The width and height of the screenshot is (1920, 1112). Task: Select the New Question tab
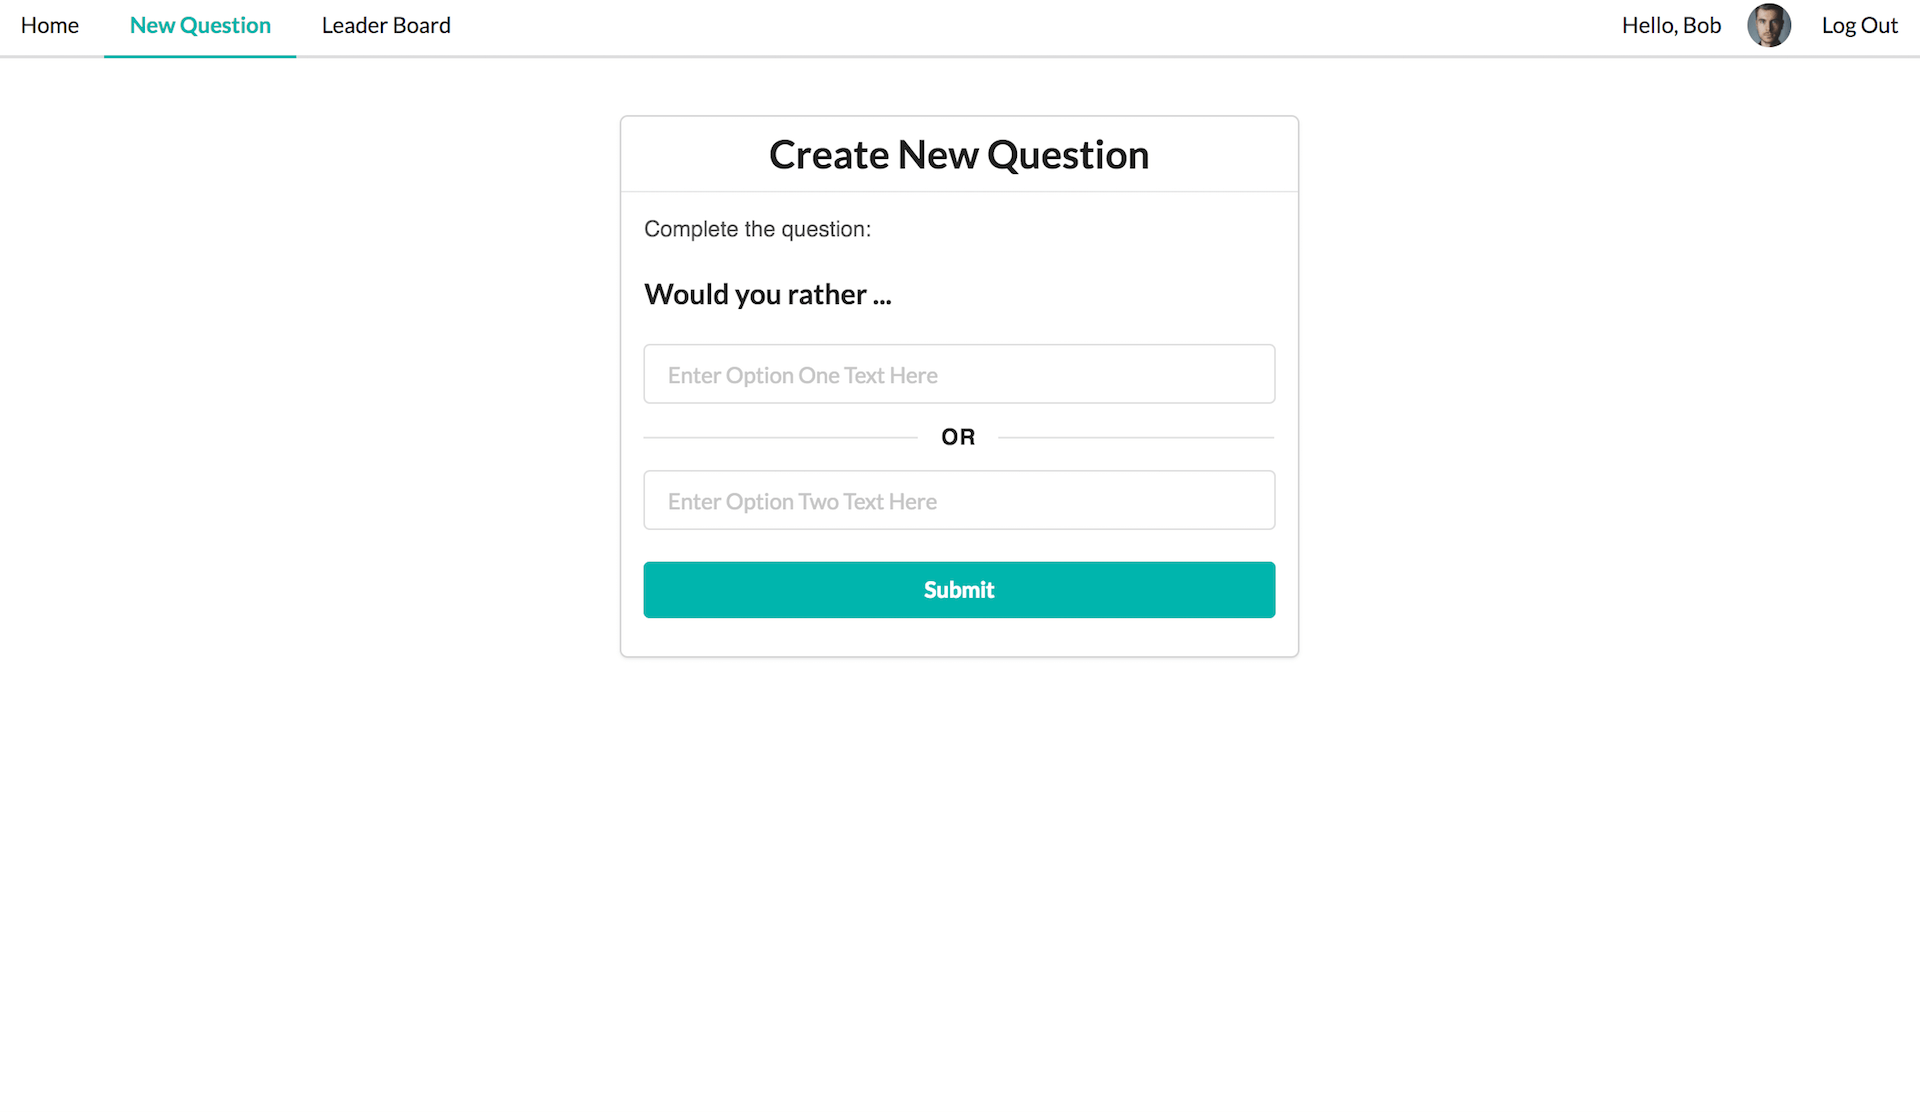click(x=200, y=26)
